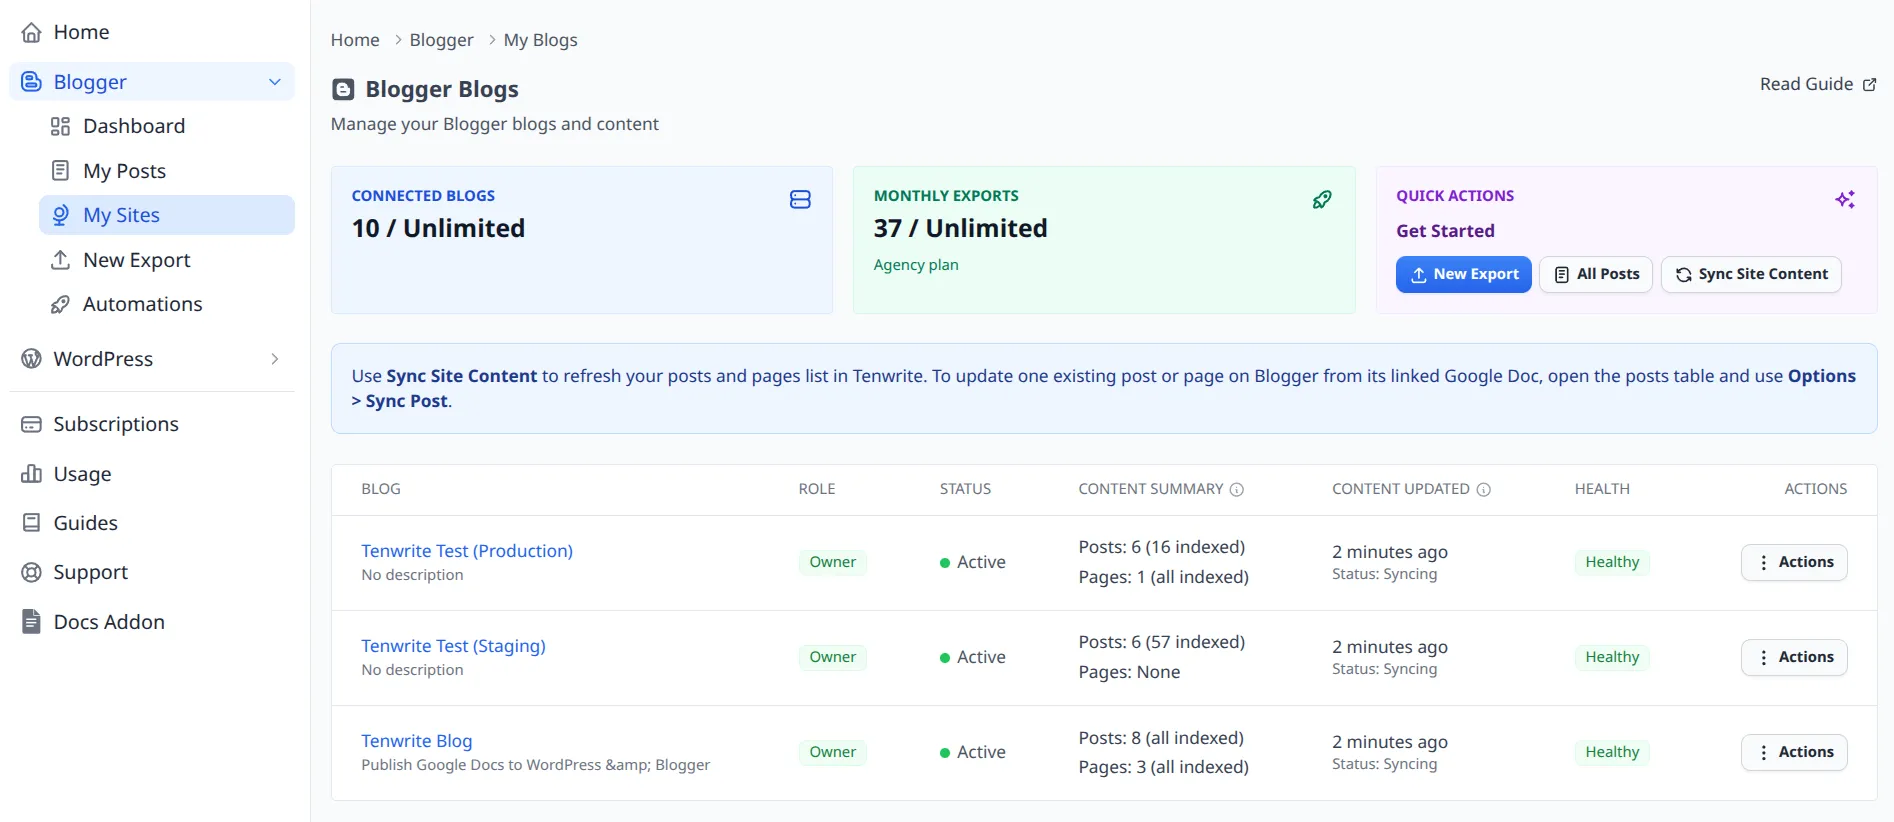Click the Read Guide external link icon
The width and height of the screenshot is (1894, 822).
(x=1869, y=85)
